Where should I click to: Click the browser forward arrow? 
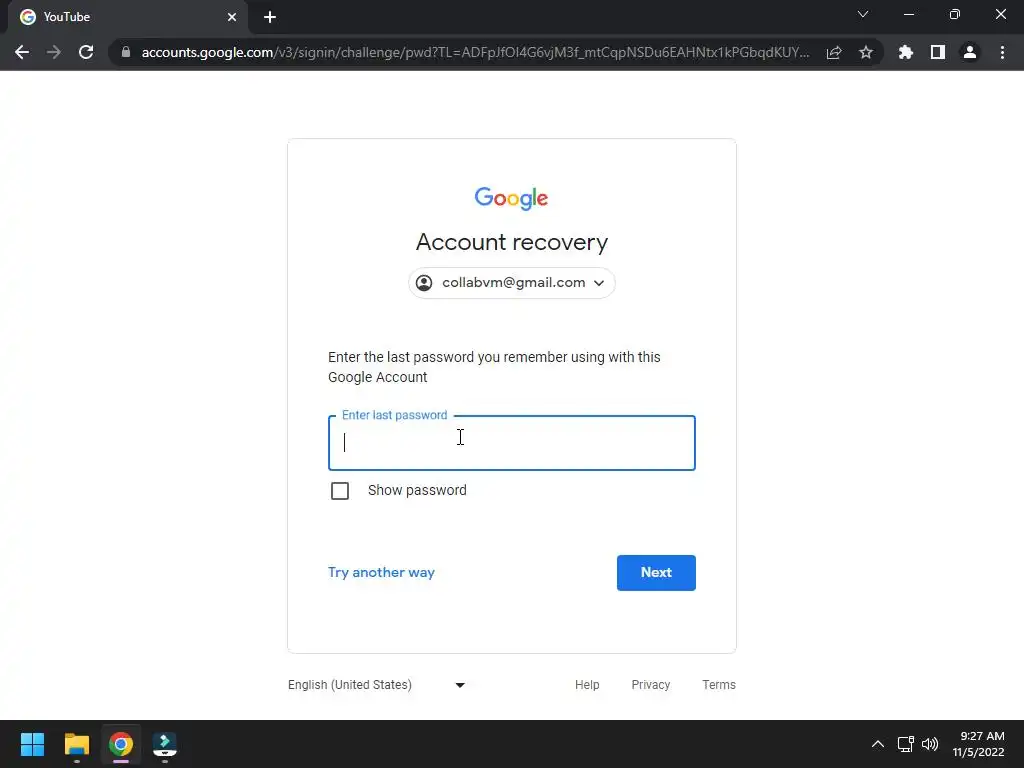pos(54,52)
